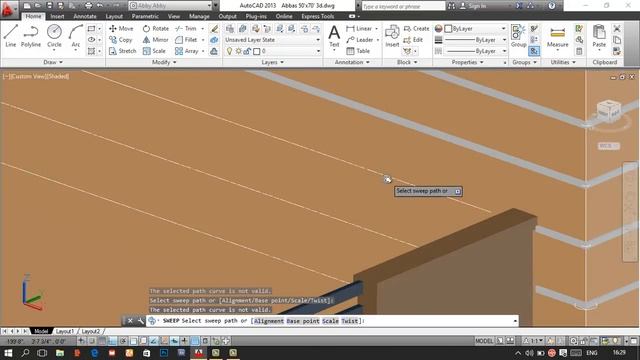Expand the Properties panel

click(x=468, y=62)
